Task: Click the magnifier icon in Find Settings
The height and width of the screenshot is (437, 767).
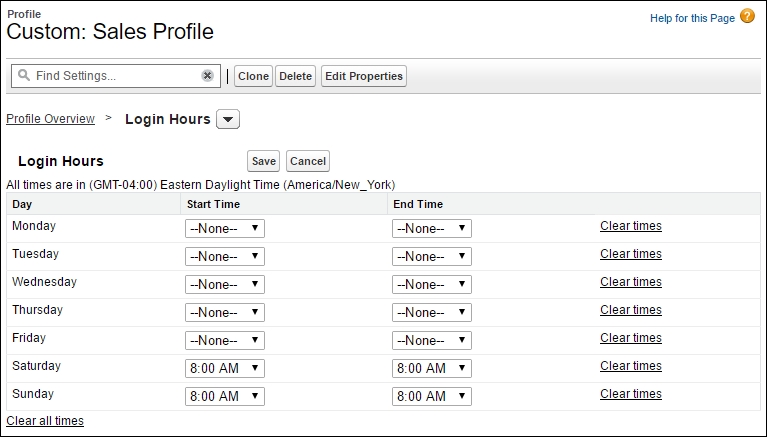Action: pos(23,75)
